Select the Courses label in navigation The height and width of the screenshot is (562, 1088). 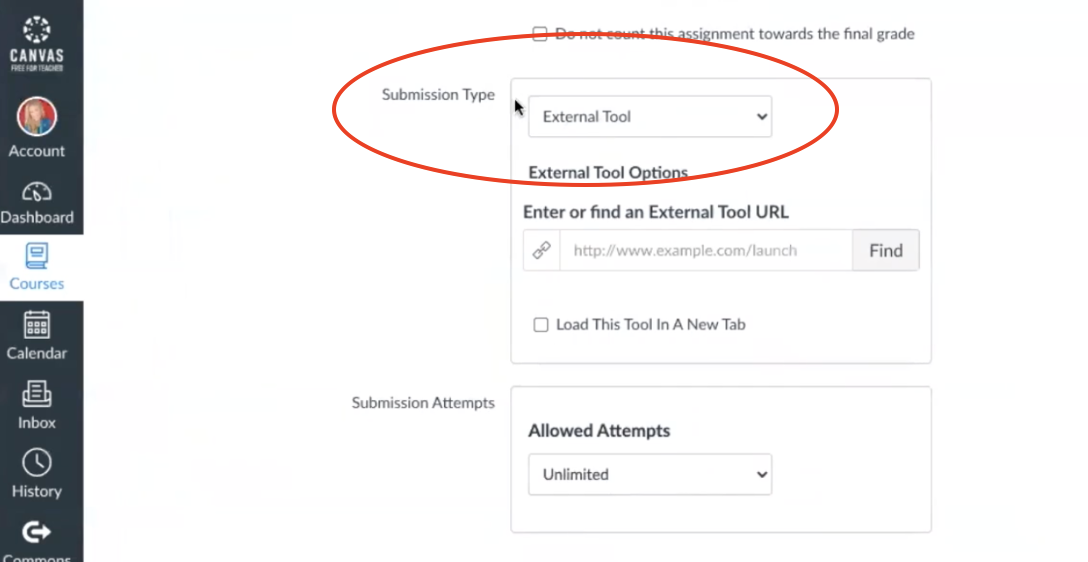pyautogui.click(x=37, y=284)
